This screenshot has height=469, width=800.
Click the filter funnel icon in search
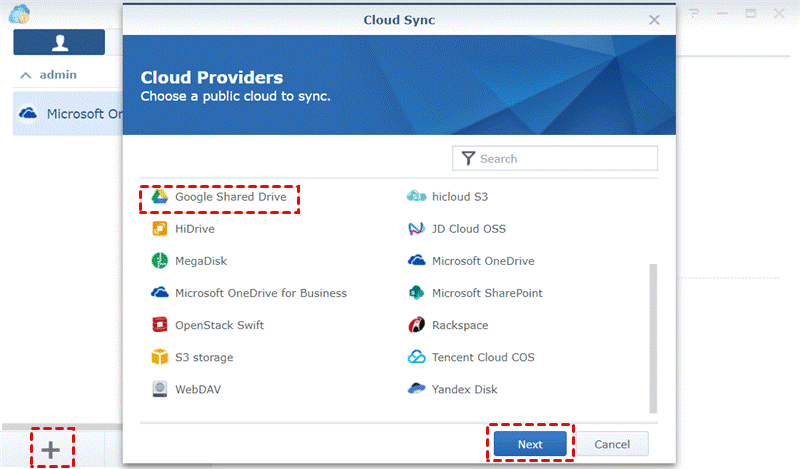pyautogui.click(x=468, y=159)
